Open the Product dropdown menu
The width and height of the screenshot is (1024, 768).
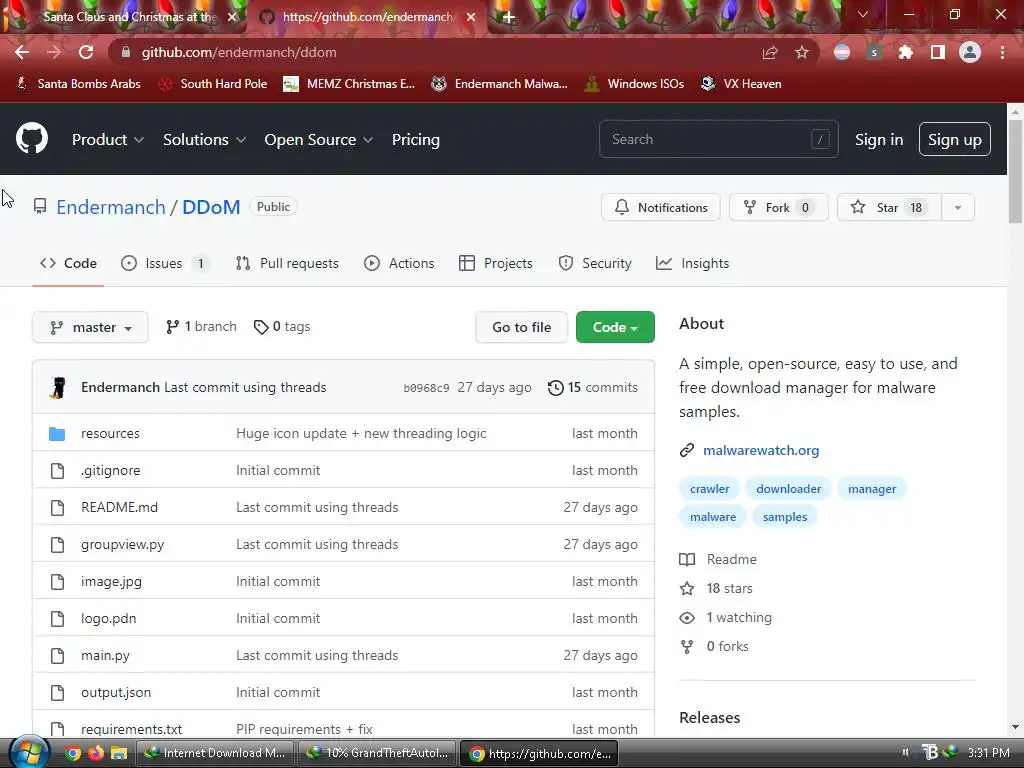108,140
